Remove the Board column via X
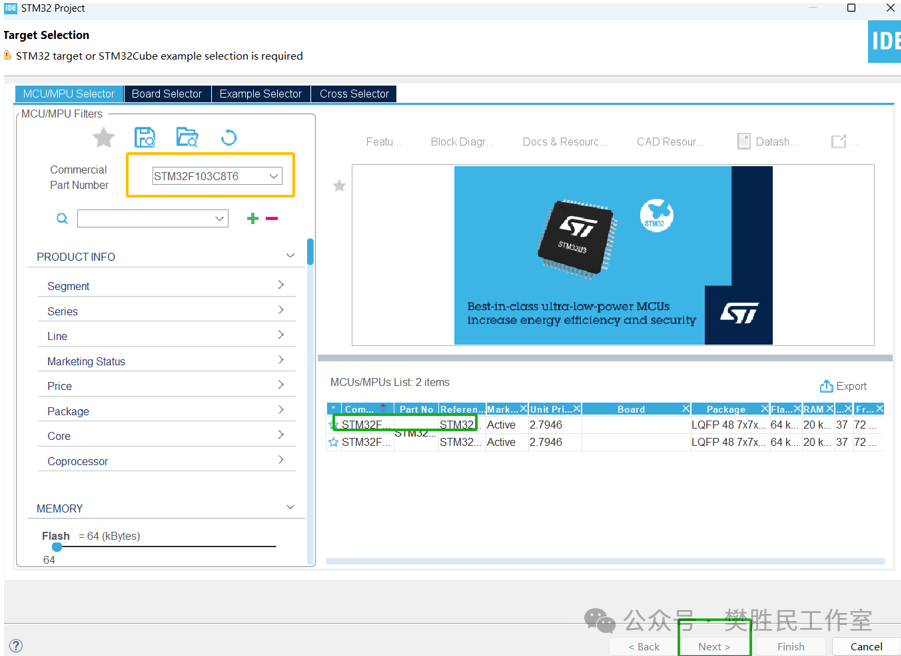The height and width of the screenshot is (656, 901). click(686, 408)
